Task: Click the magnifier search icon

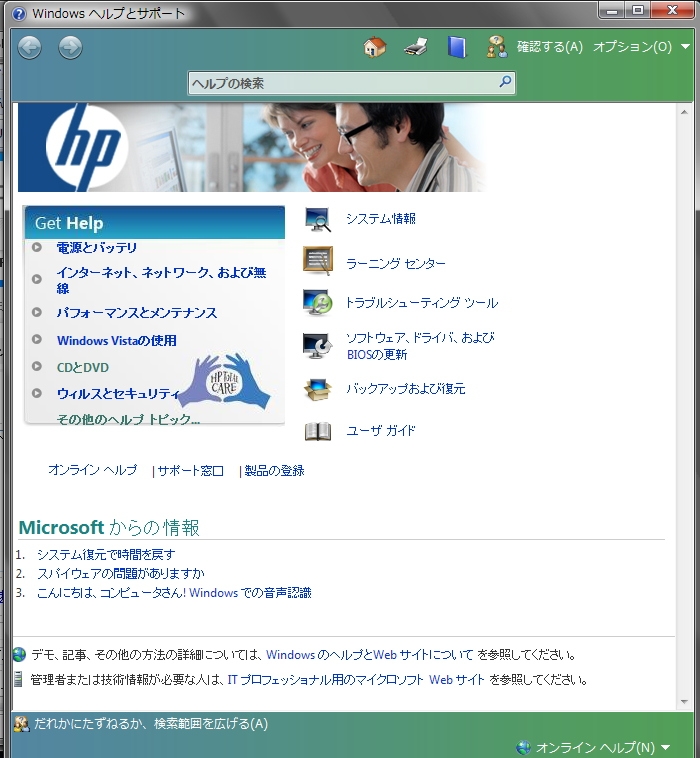Action: tap(505, 81)
